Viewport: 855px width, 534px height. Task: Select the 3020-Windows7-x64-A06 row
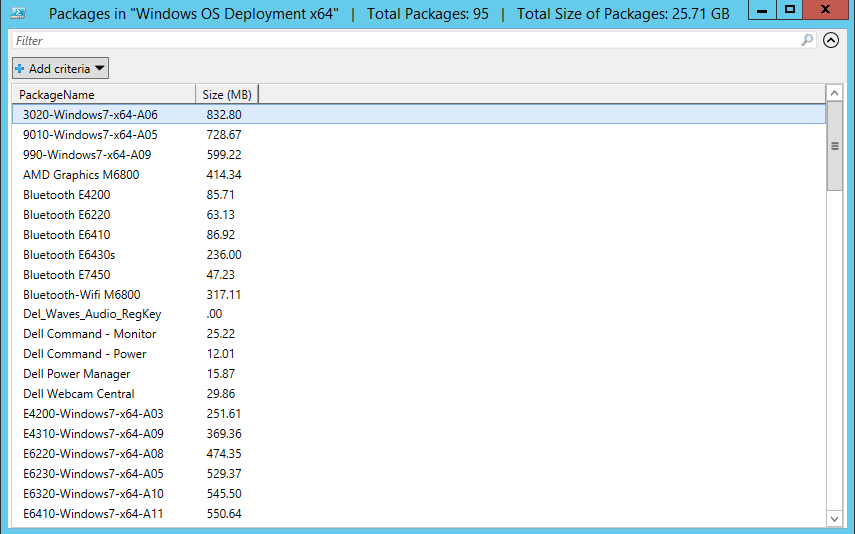[x=90, y=115]
